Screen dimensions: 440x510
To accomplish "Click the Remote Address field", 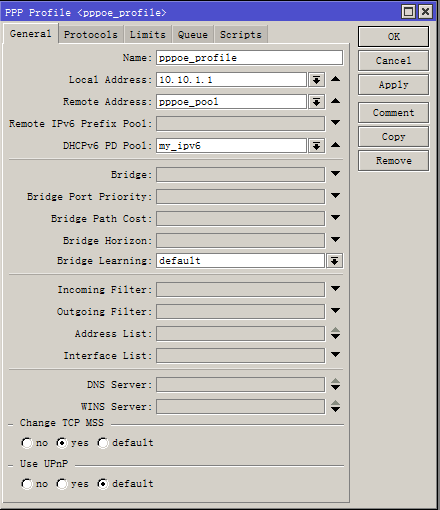I will [x=231, y=102].
